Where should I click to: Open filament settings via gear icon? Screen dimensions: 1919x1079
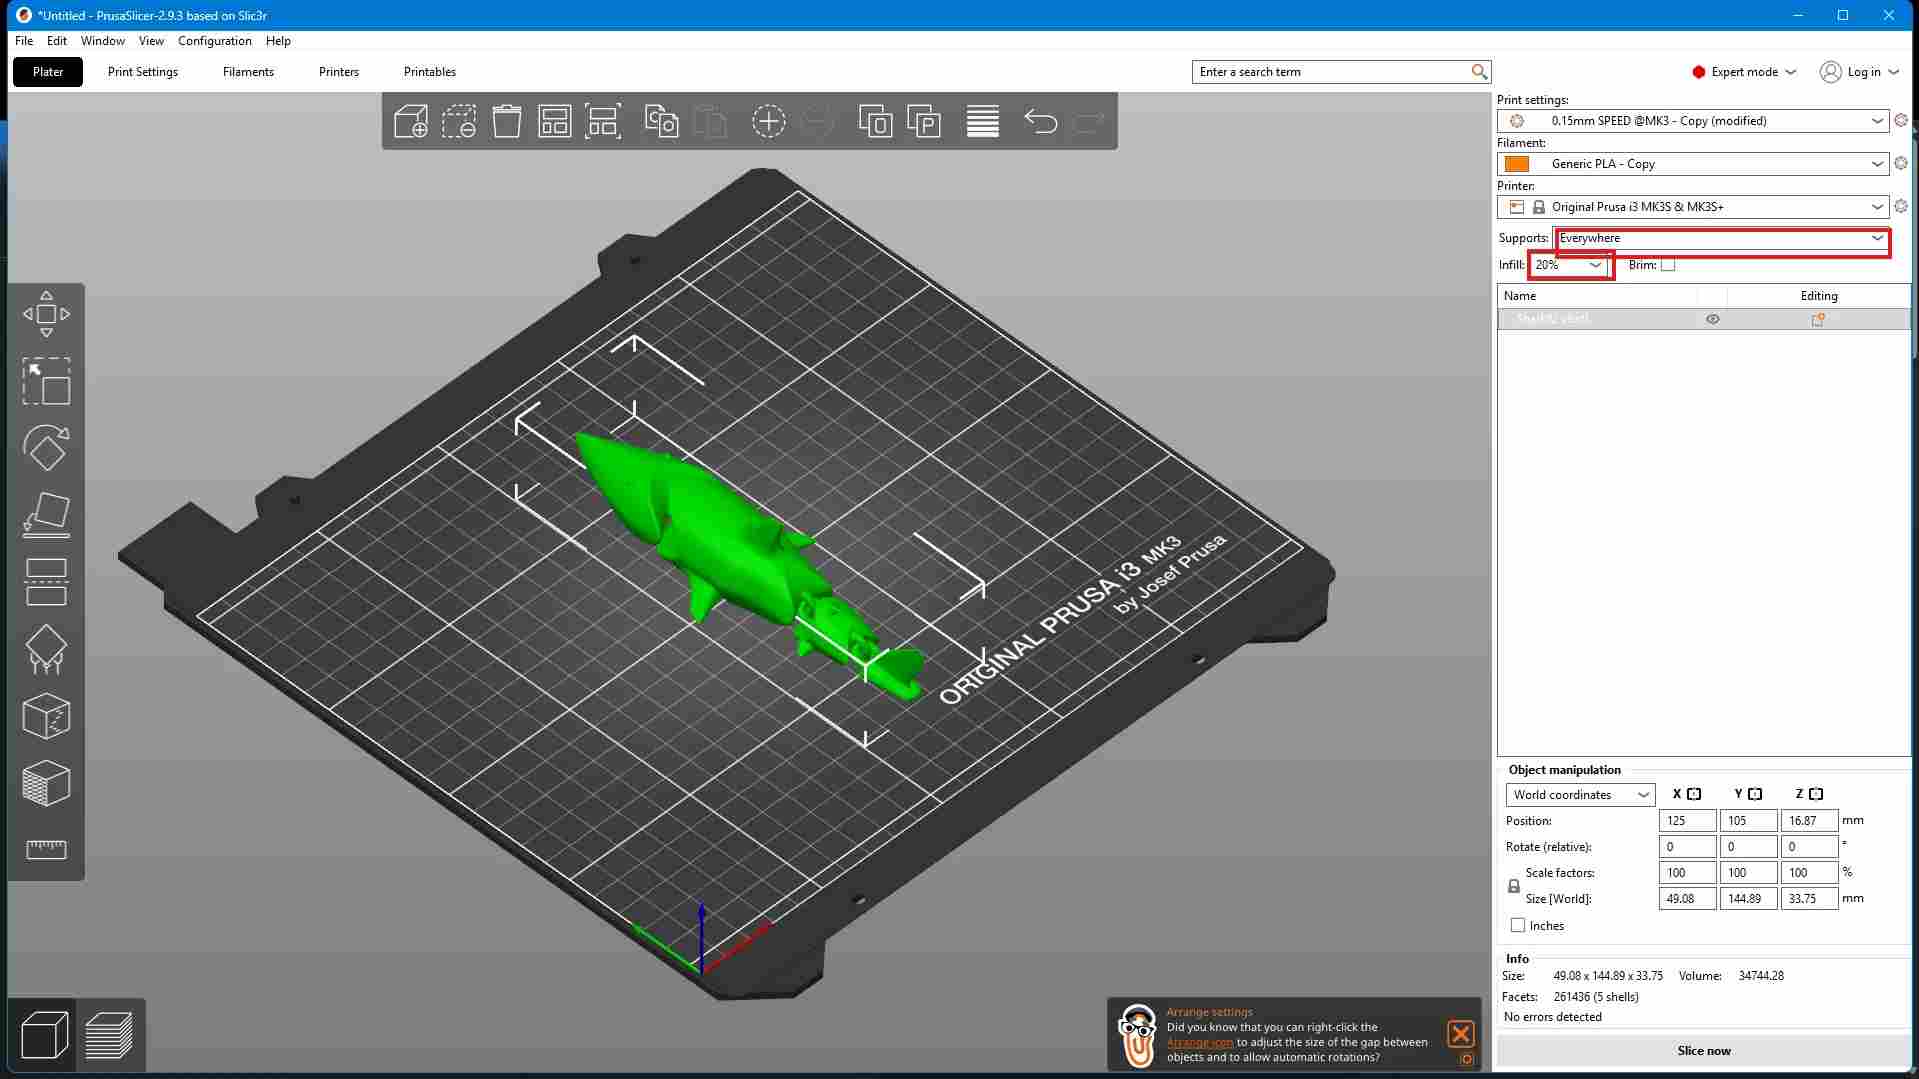[1901, 163]
